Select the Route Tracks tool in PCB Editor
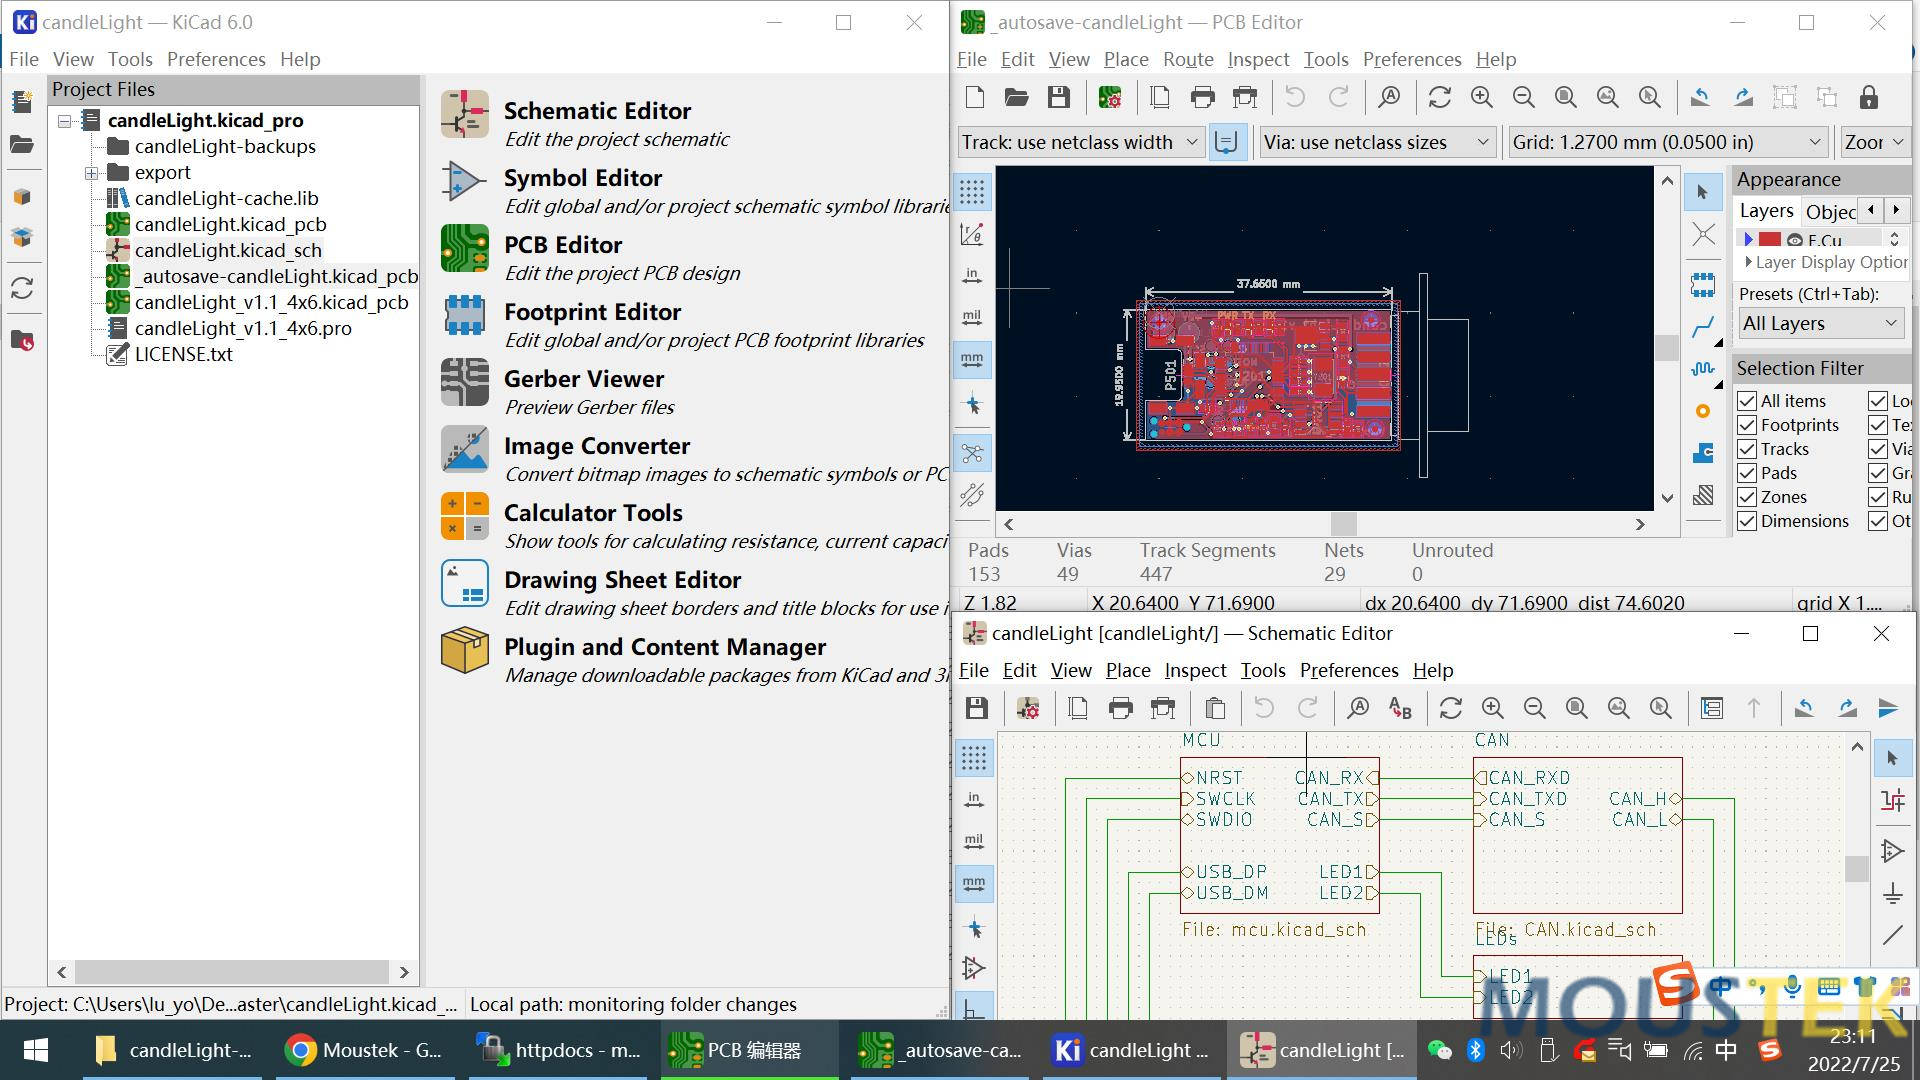This screenshot has width=1920, height=1080. click(x=1703, y=327)
